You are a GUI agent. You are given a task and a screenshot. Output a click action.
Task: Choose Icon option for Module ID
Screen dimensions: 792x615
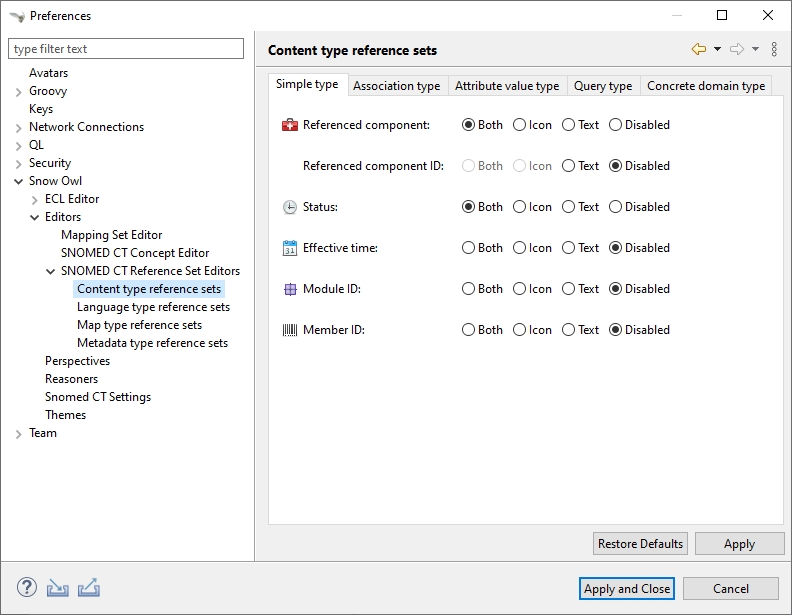520,289
